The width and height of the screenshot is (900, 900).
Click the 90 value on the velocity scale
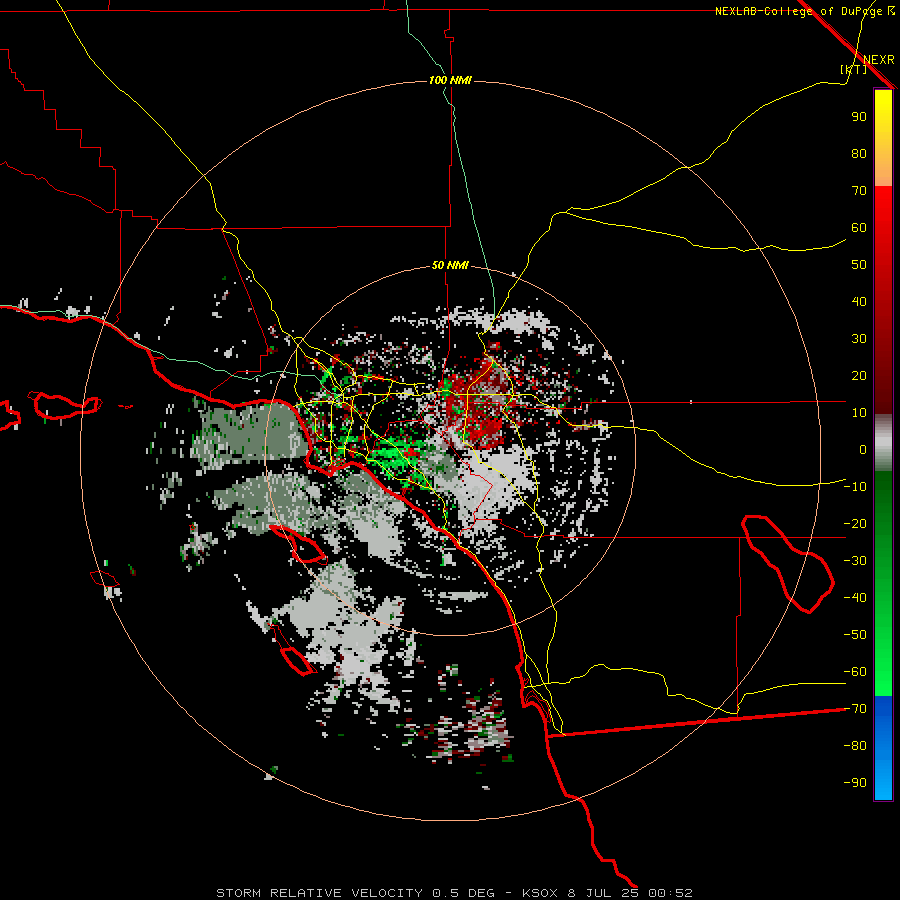(x=859, y=117)
